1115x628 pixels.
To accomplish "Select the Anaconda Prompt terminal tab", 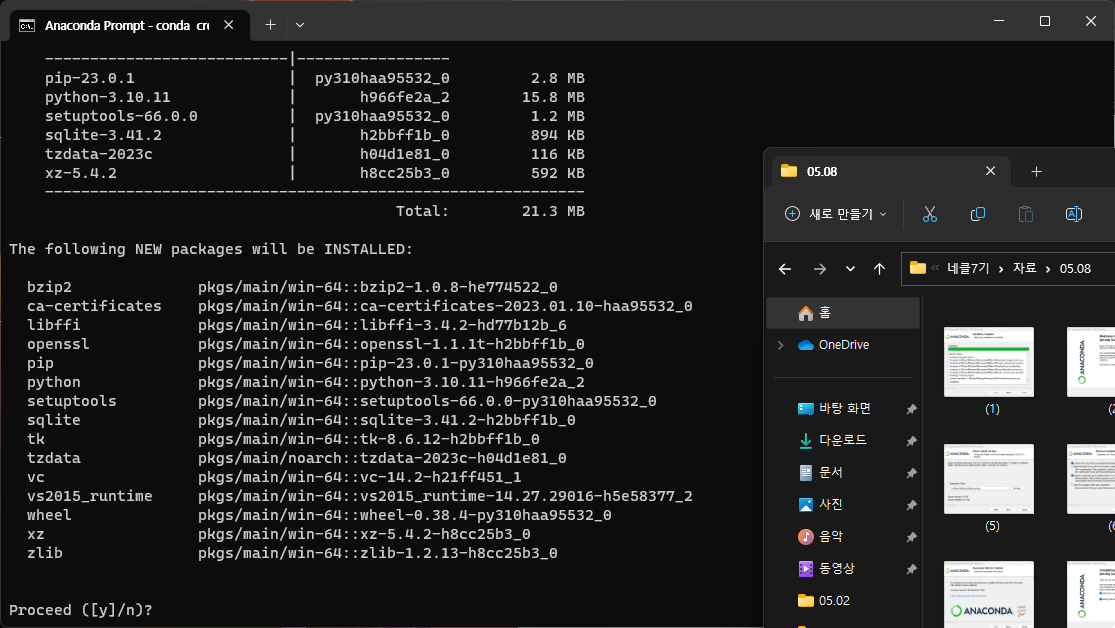I will tap(128, 26).
